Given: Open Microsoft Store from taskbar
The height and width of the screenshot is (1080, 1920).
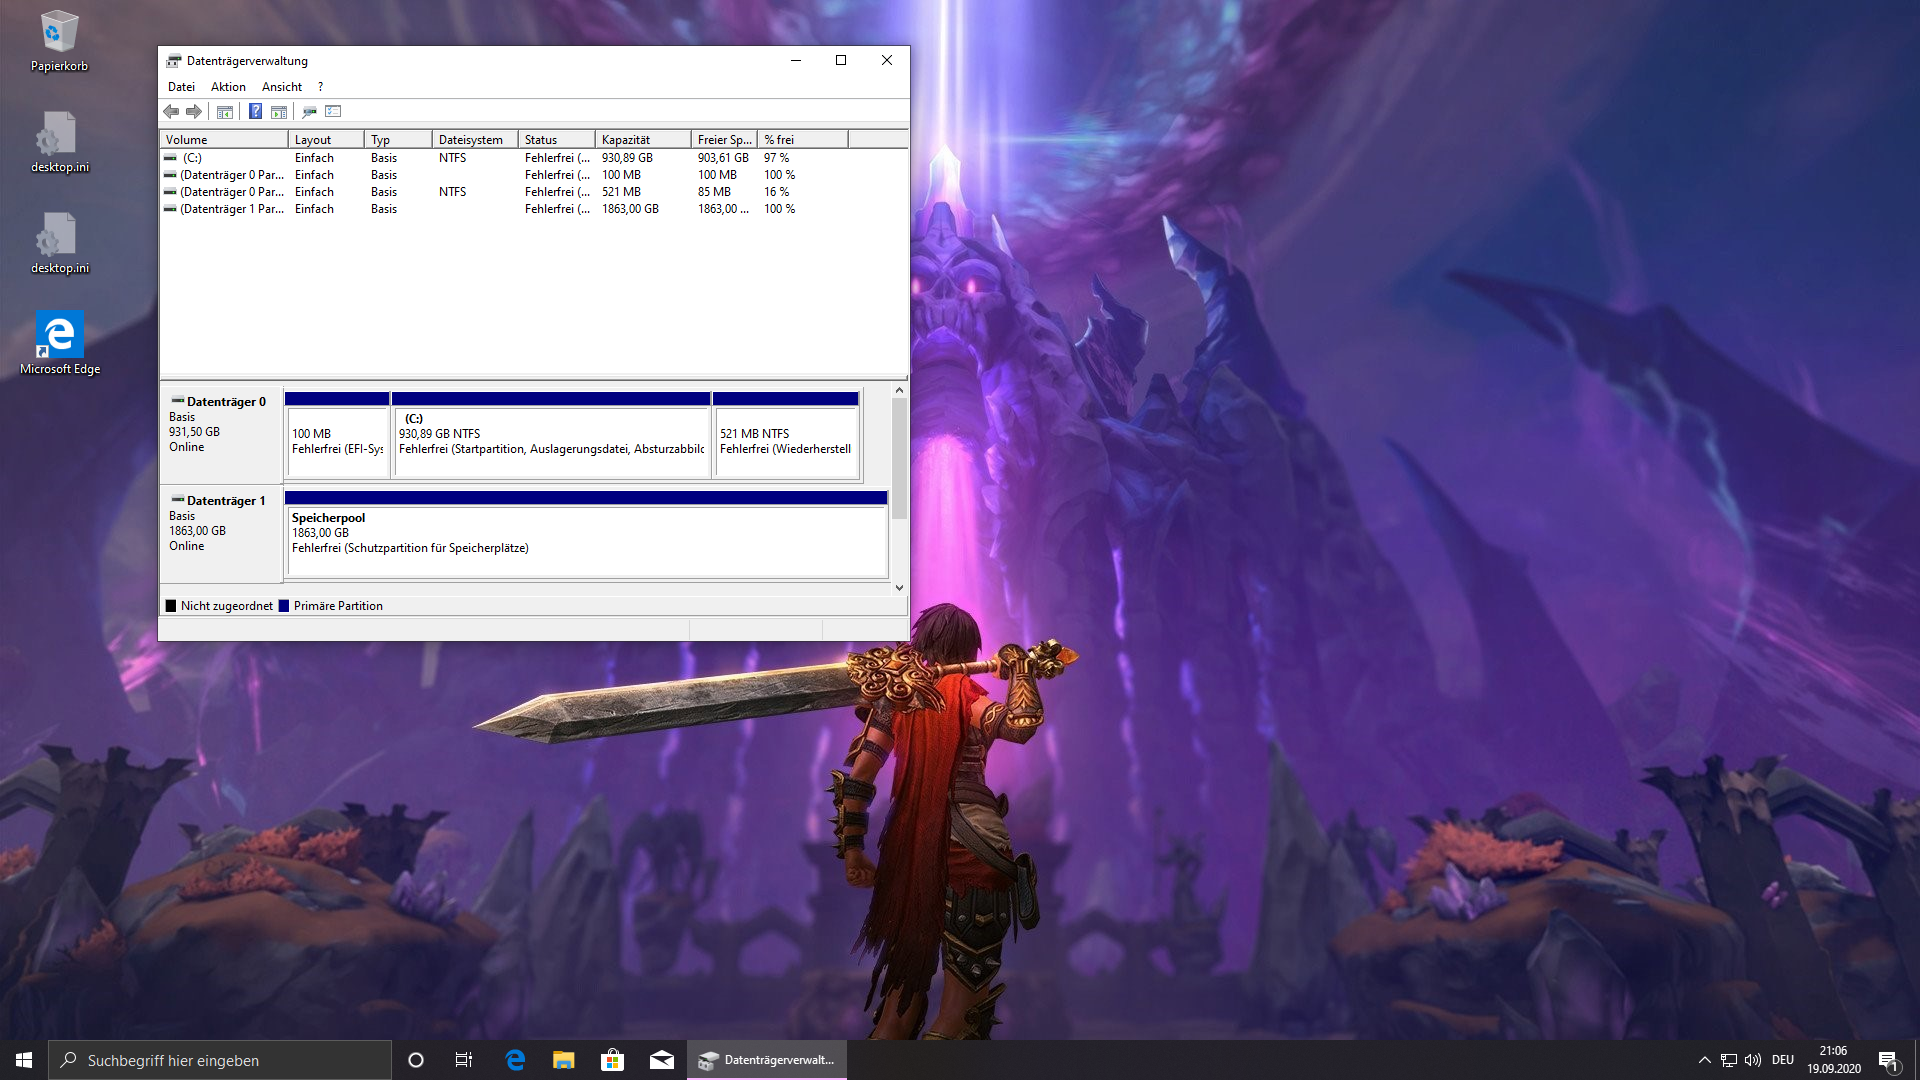Looking at the screenshot, I should [x=612, y=1060].
